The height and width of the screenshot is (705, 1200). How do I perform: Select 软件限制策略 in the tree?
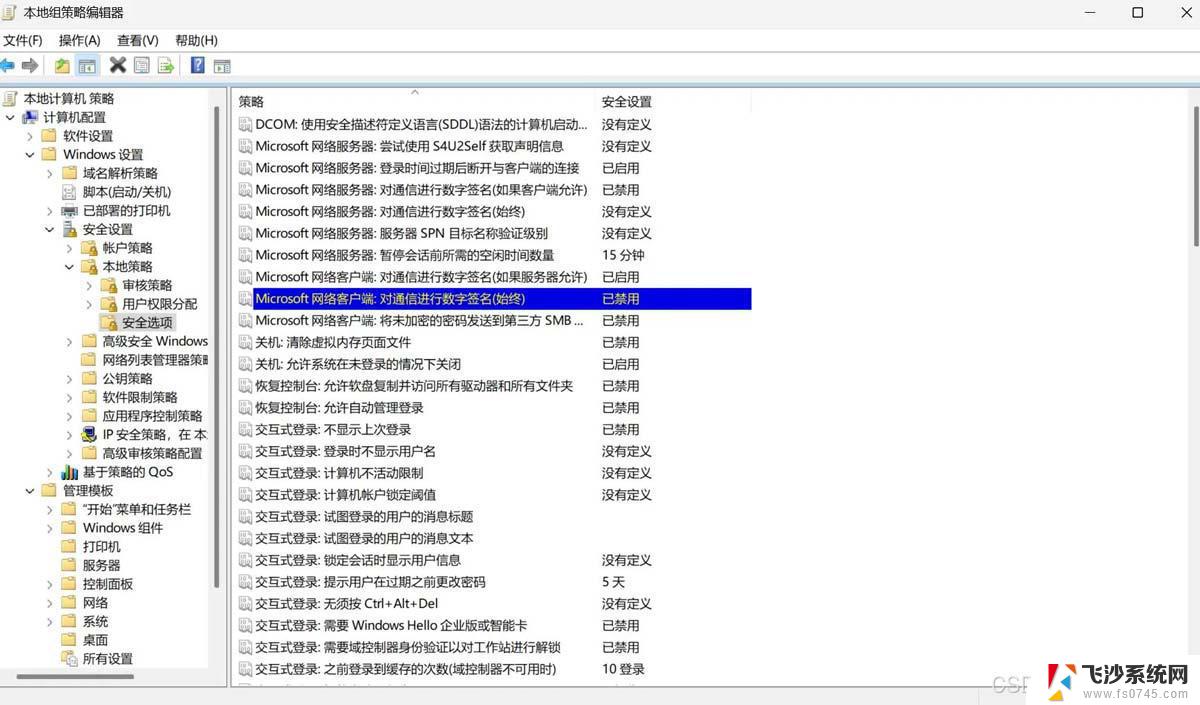pyautogui.click(x=140, y=397)
